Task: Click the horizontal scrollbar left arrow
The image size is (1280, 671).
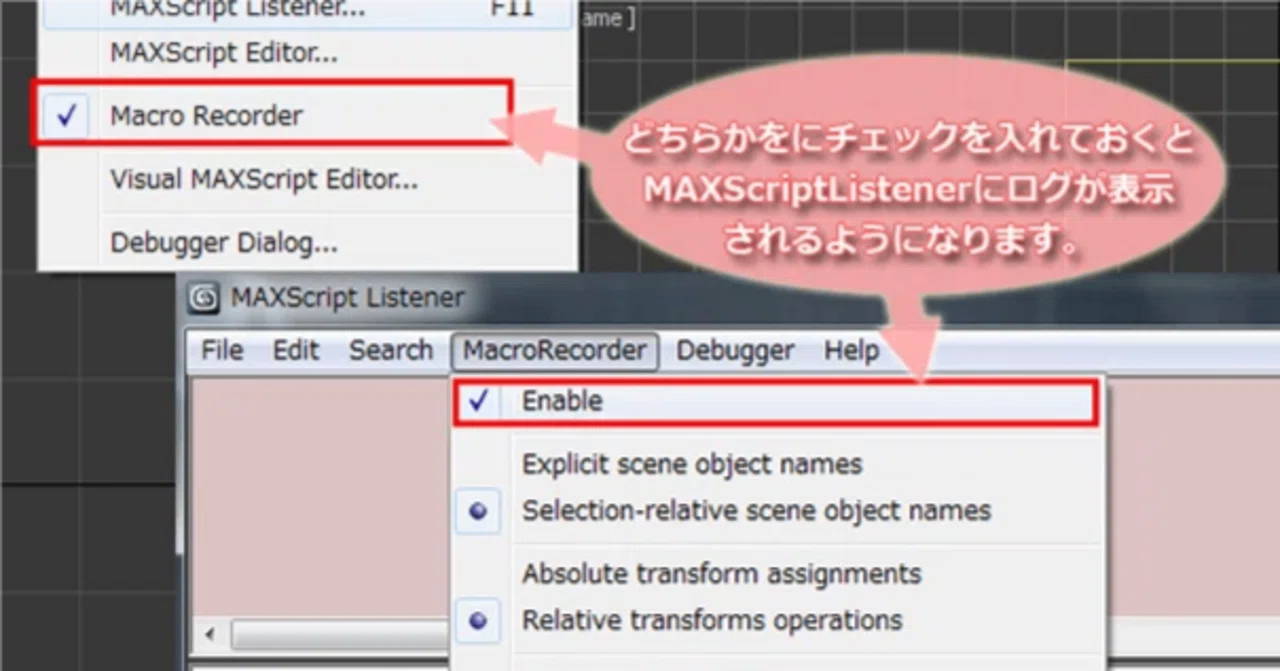Action: [x=210, y=635]
